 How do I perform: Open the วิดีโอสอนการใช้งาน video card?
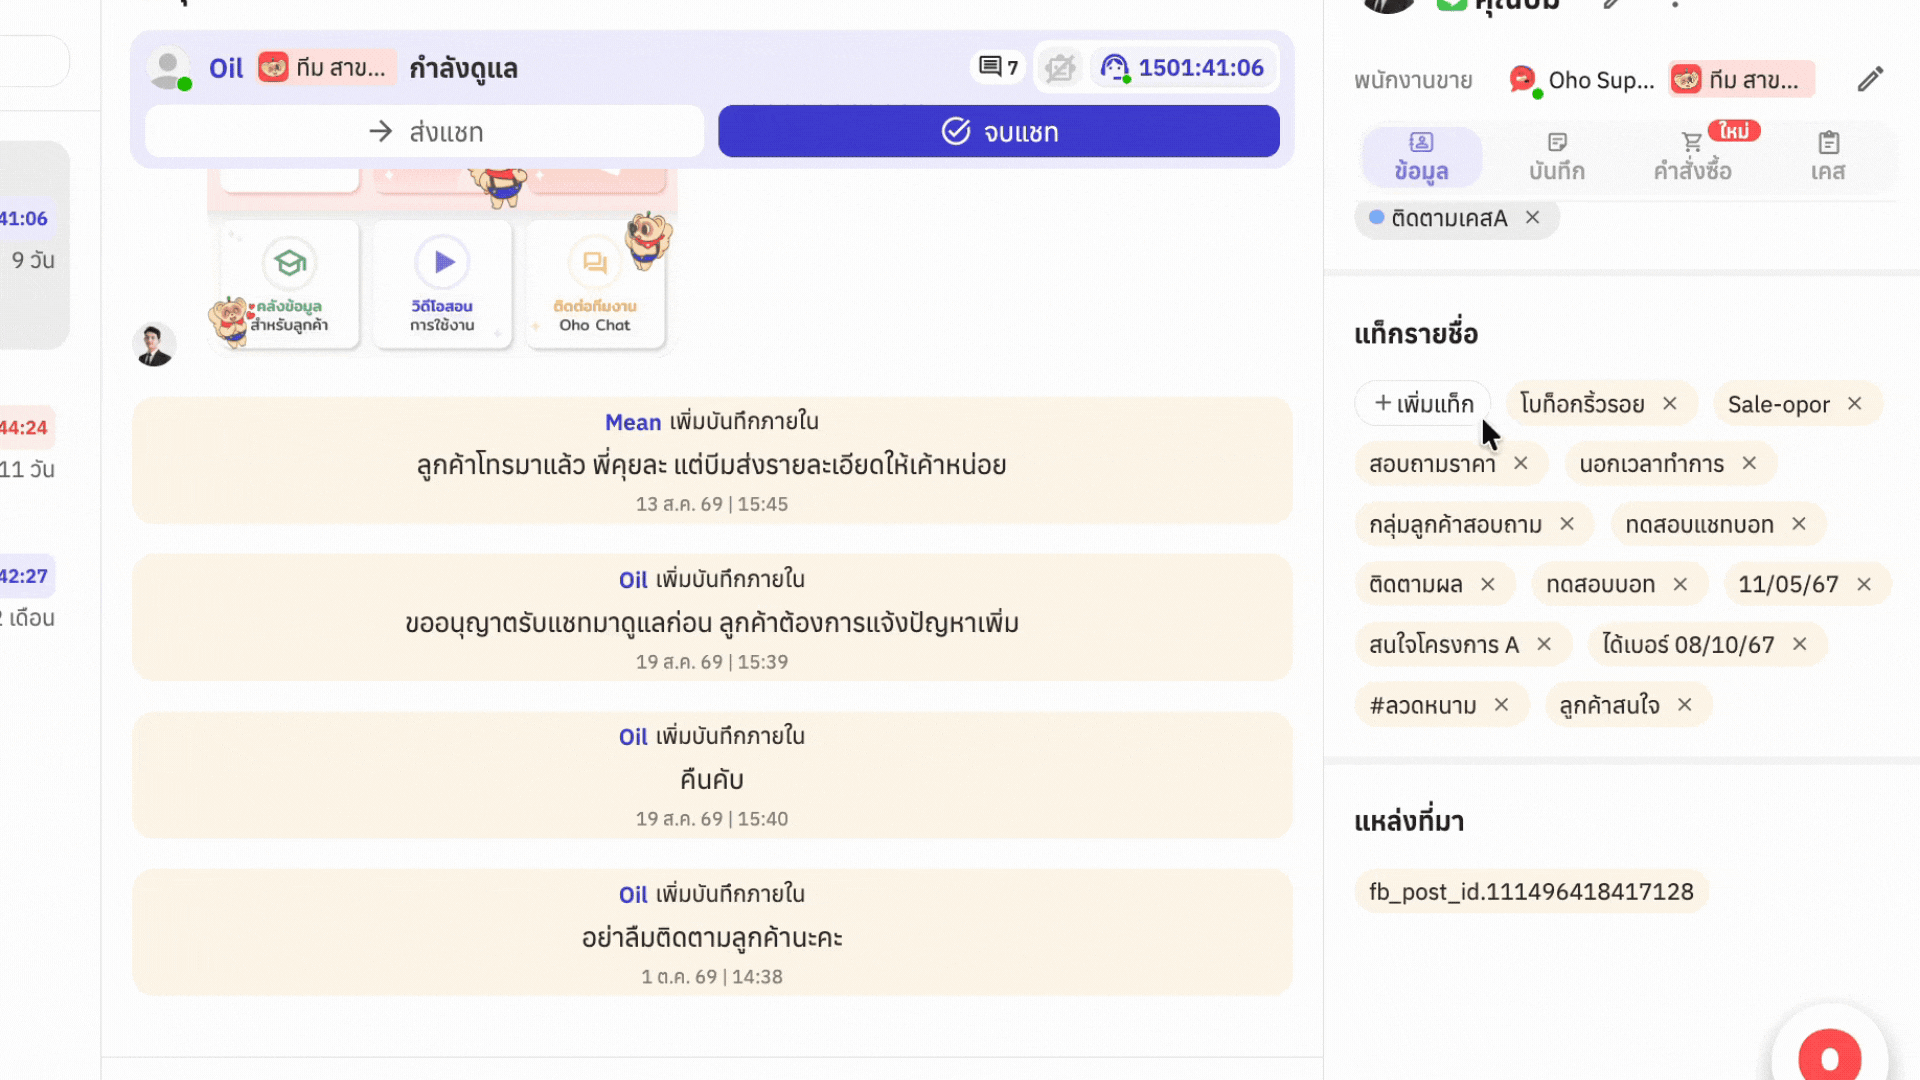click(442, 285)
